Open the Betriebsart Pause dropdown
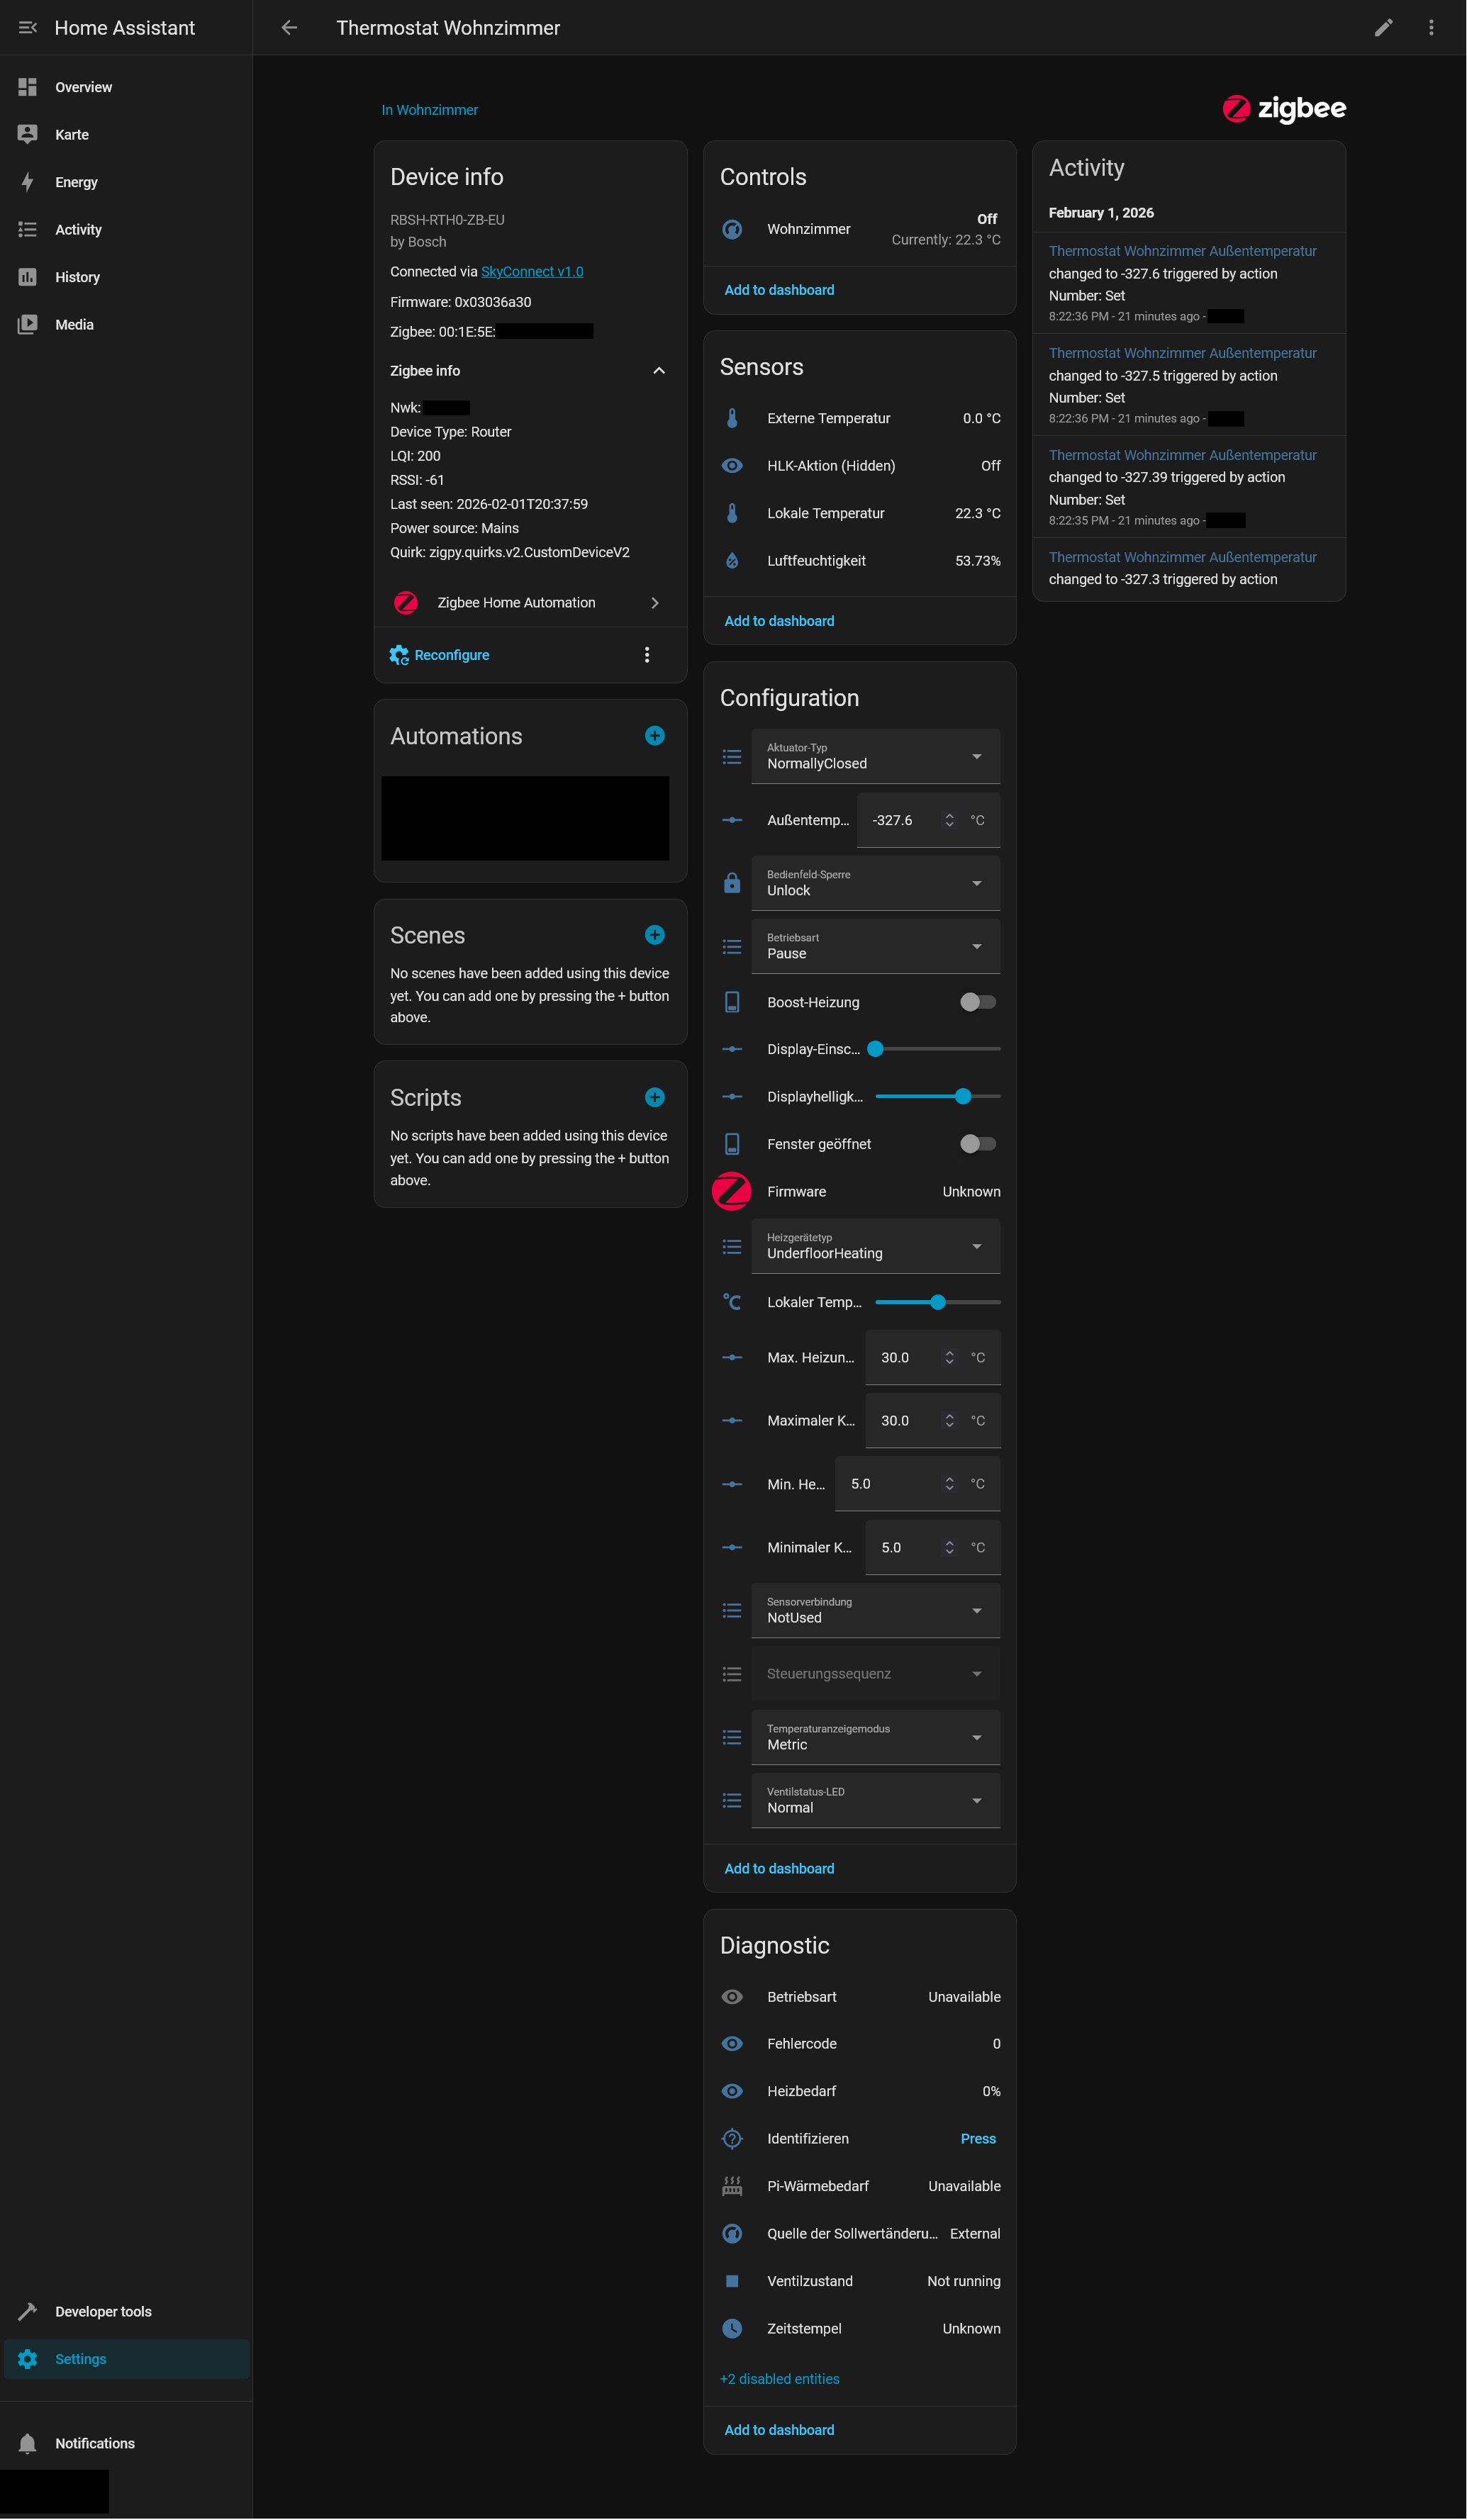1467x2520 pixels. click(x=875, y=947)
